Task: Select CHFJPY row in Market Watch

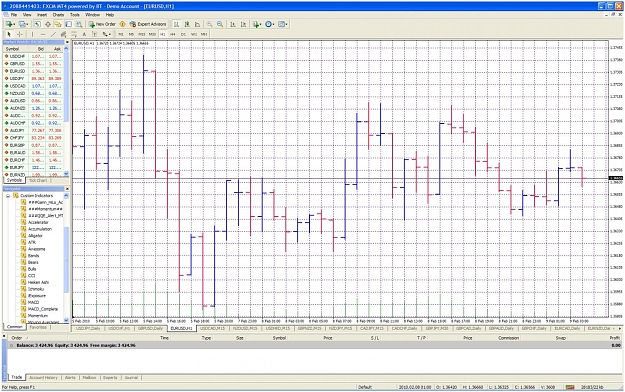Action: [33, 138]
